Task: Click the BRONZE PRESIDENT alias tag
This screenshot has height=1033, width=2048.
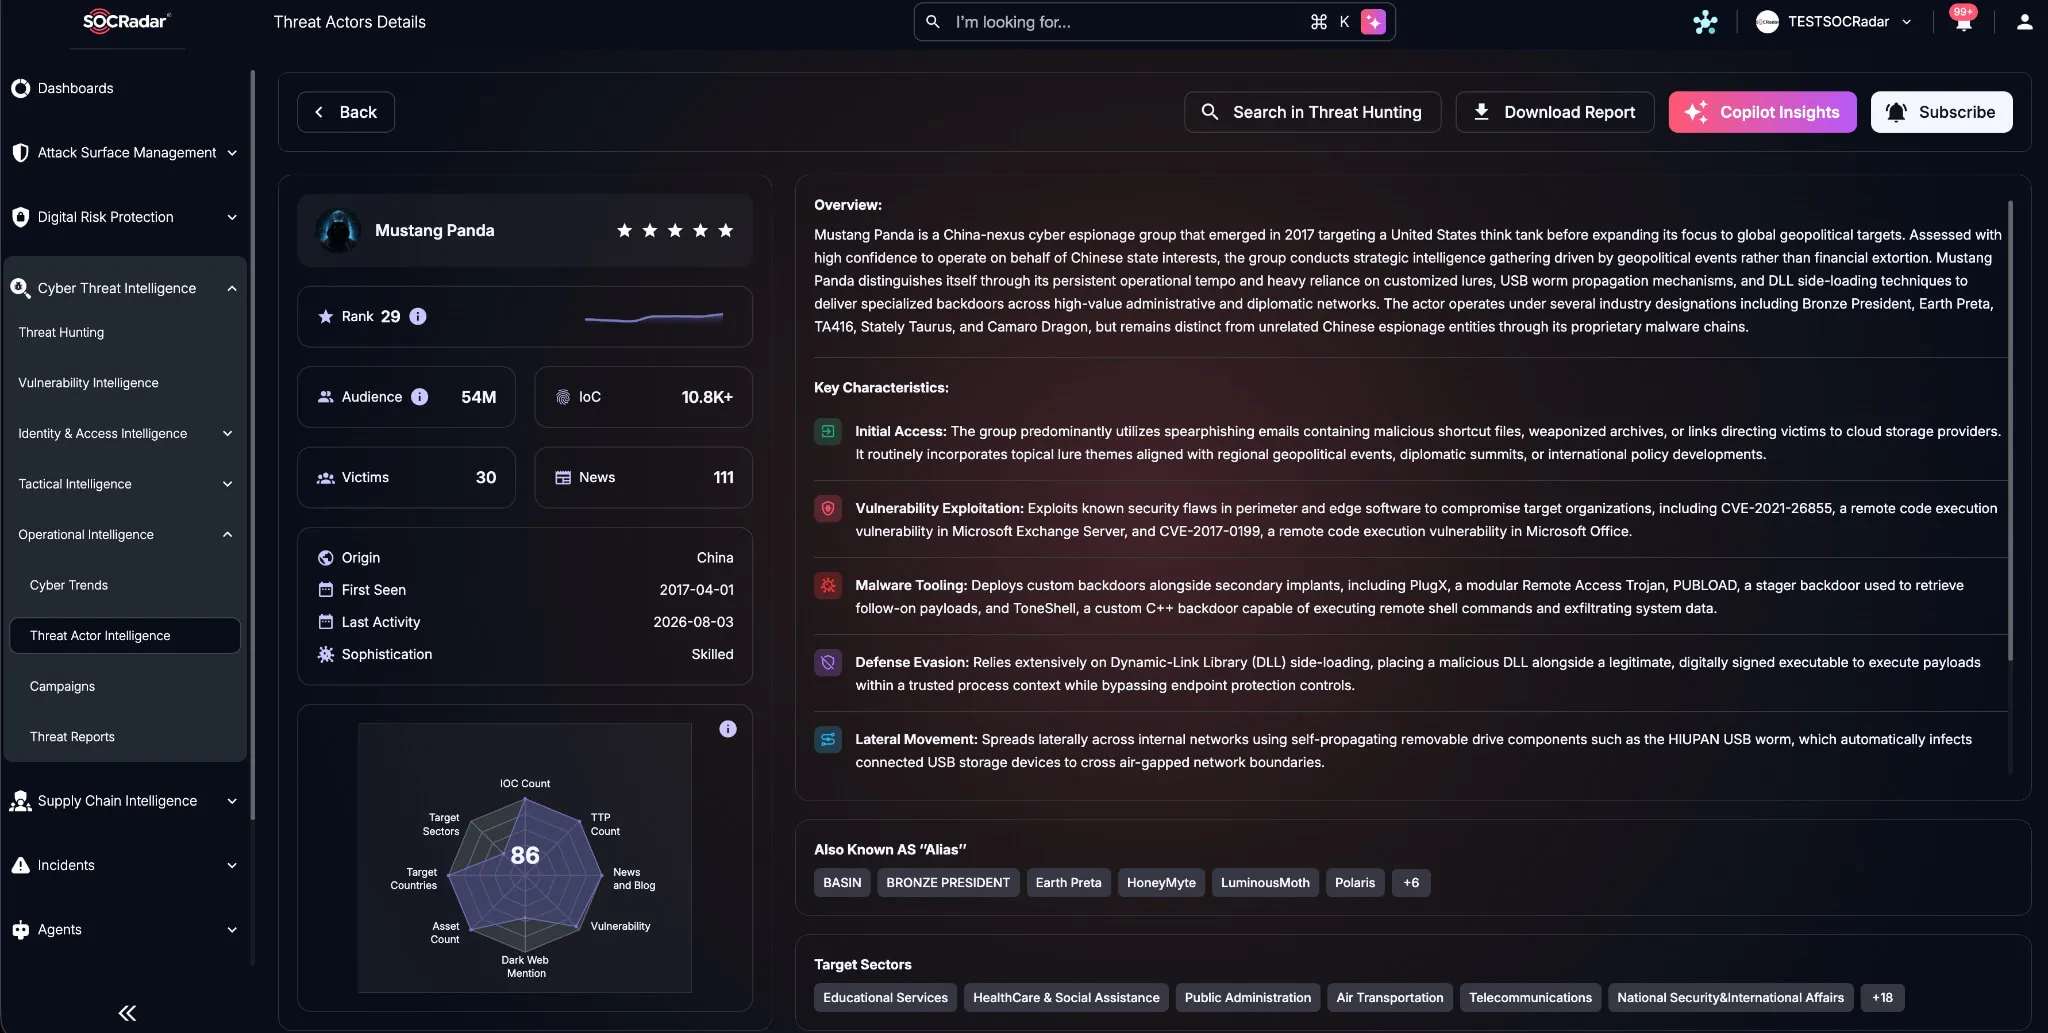Action: (948, 883)
